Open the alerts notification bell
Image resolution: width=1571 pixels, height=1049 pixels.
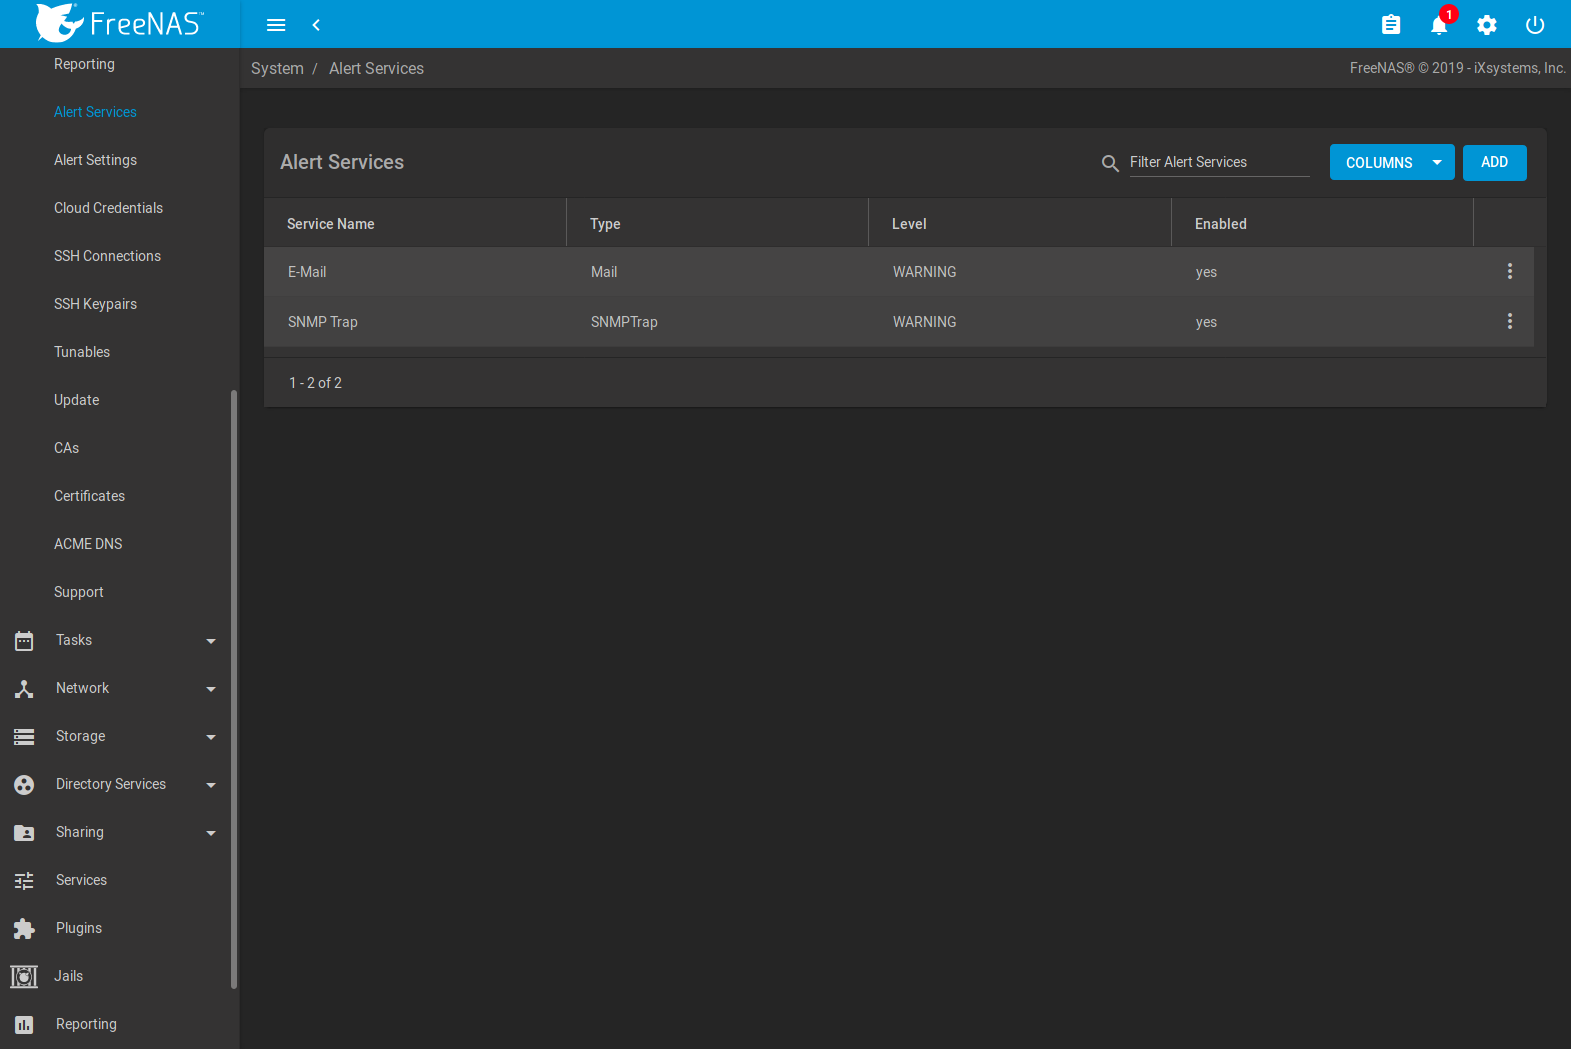[1439, 25]
